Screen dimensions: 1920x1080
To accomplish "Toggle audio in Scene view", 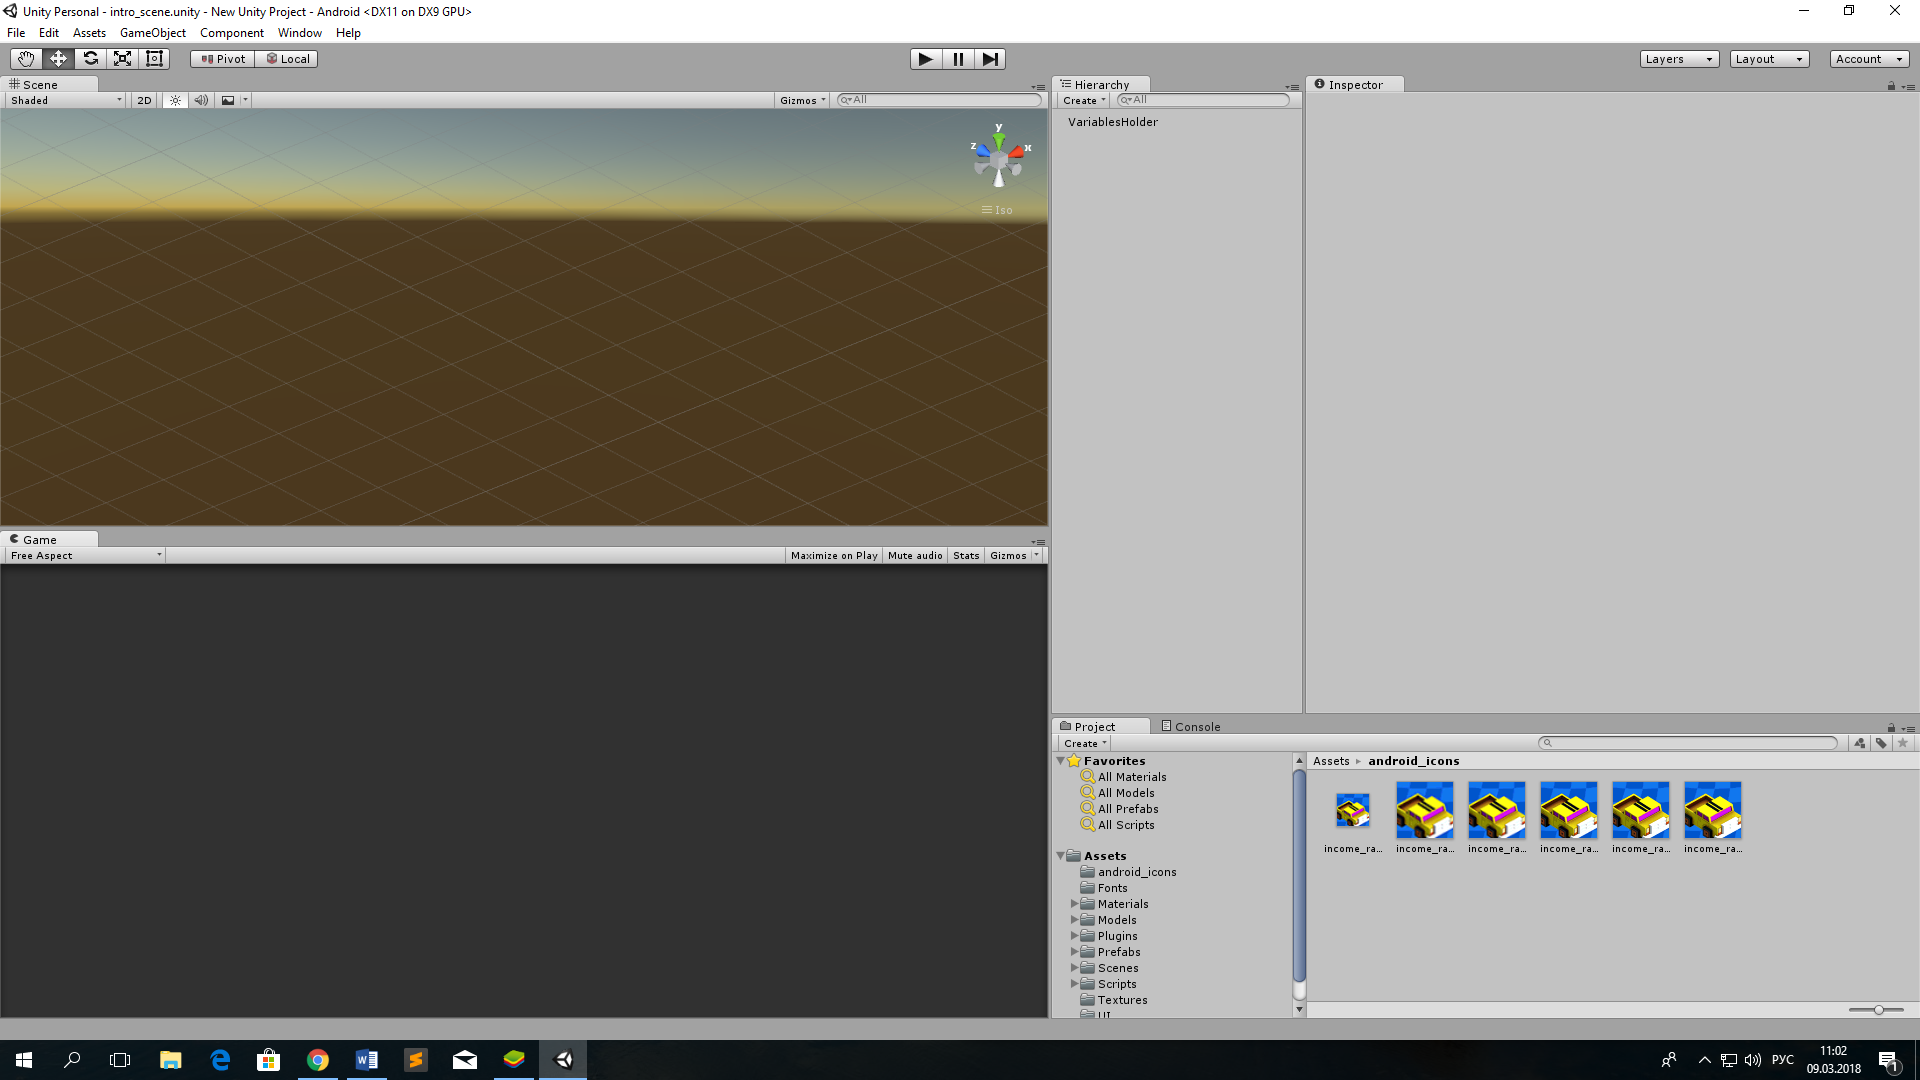I will tap(200, 100).
